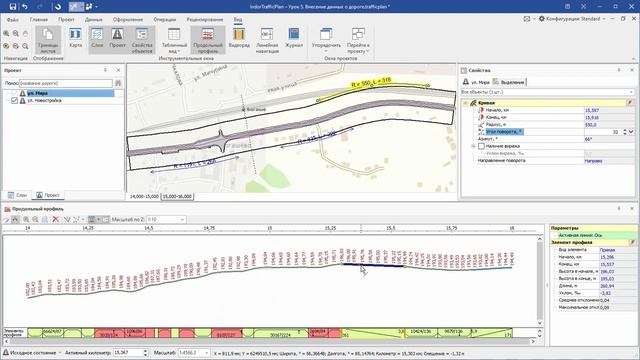Click the selected dark blue profile segment
The height and width of the screenshot is (360, 640).
(373, 265)
